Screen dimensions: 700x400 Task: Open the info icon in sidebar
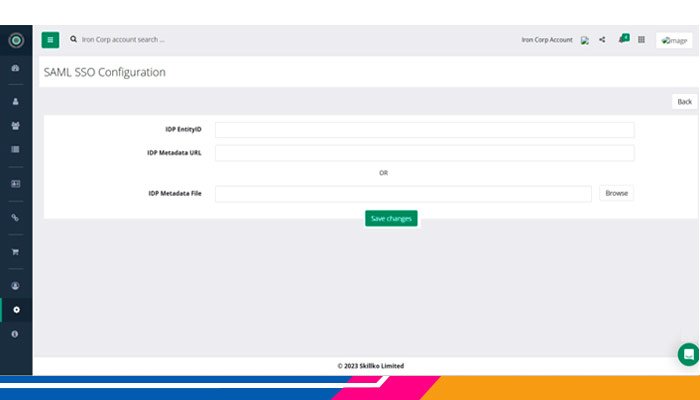point(15,334)
